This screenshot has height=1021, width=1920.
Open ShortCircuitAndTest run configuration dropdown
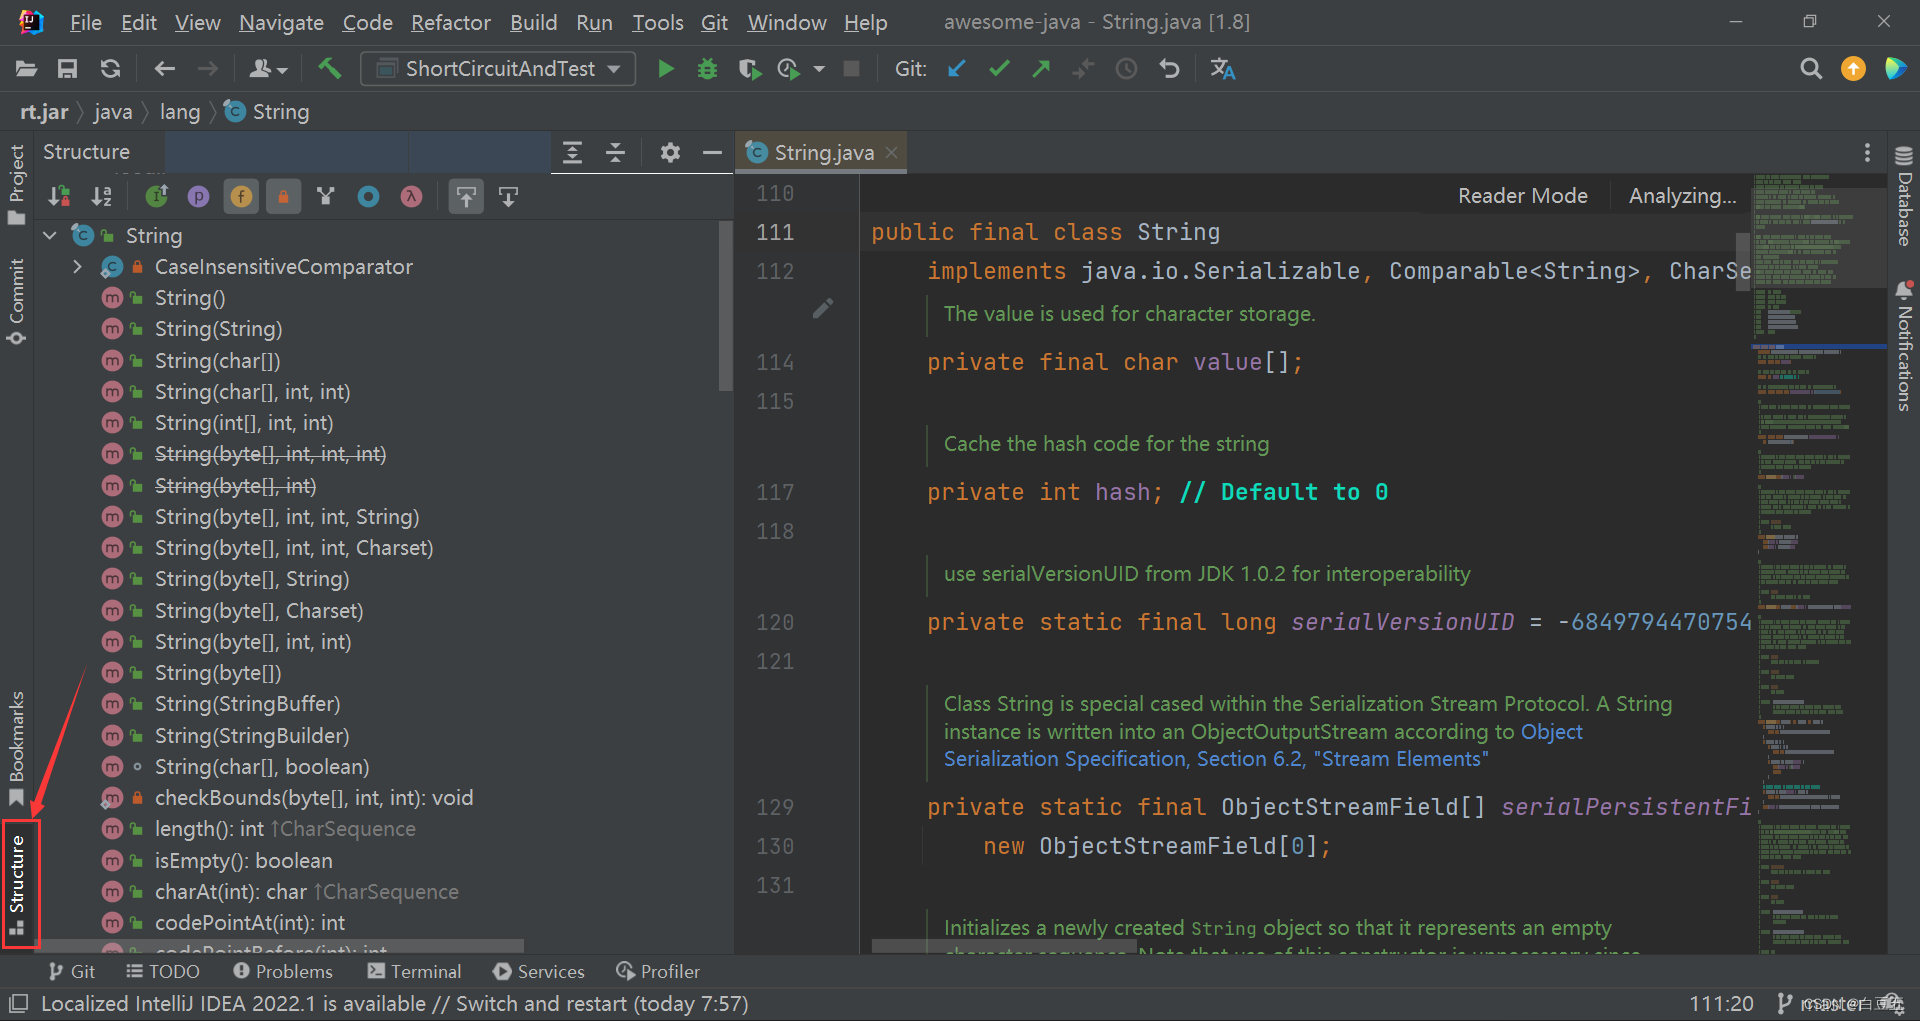pyautogui.click(x=498, y=69)
